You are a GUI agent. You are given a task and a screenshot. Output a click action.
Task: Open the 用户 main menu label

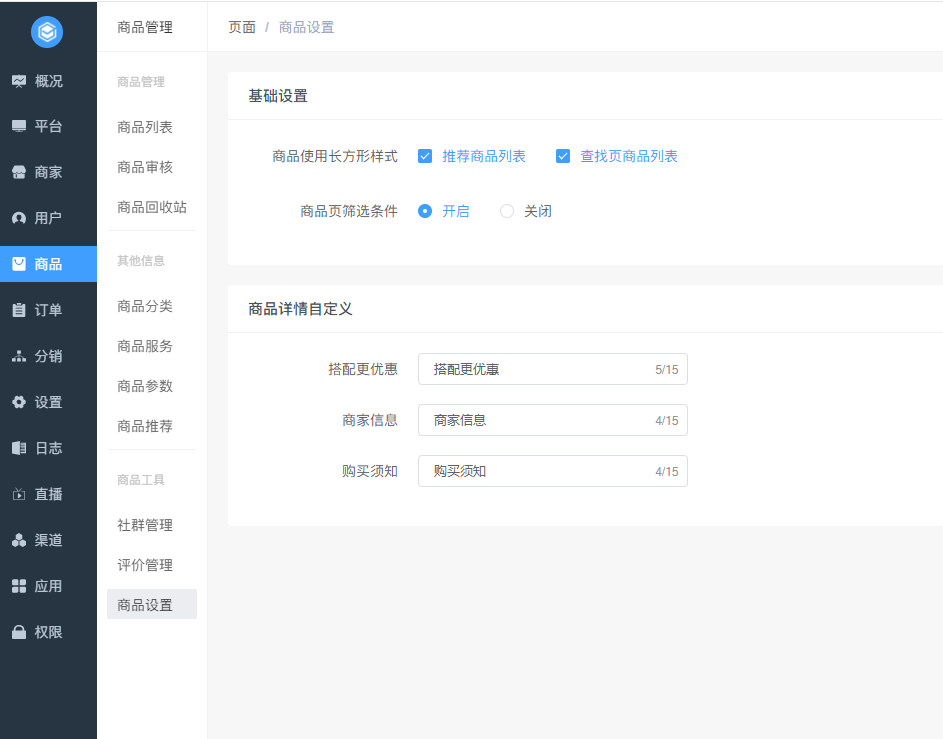[x=49, y=218]
